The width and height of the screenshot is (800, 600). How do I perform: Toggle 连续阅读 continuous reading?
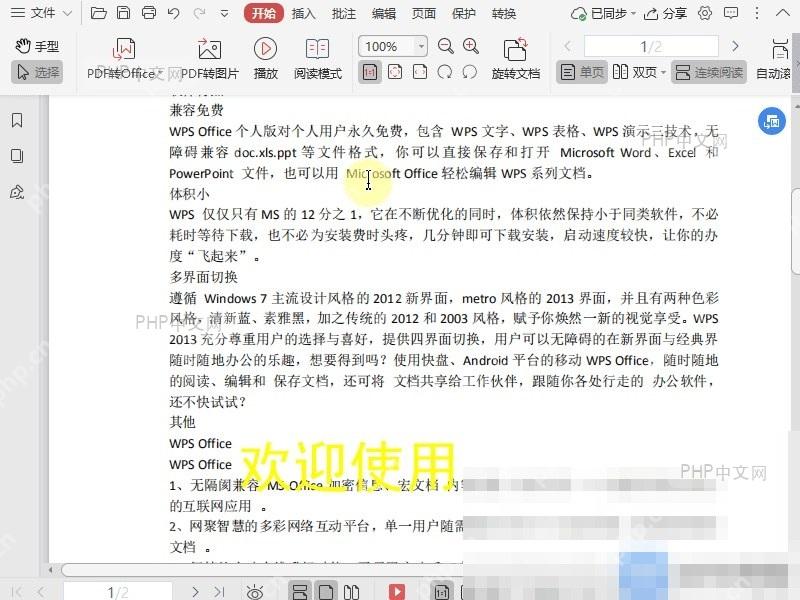pos(709,72)
